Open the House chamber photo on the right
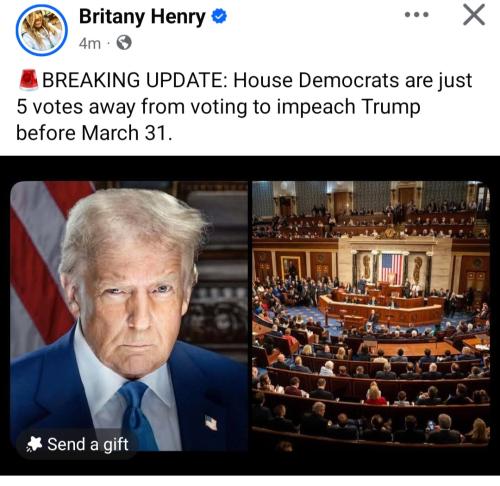500x486 pixels. point(371,313)
